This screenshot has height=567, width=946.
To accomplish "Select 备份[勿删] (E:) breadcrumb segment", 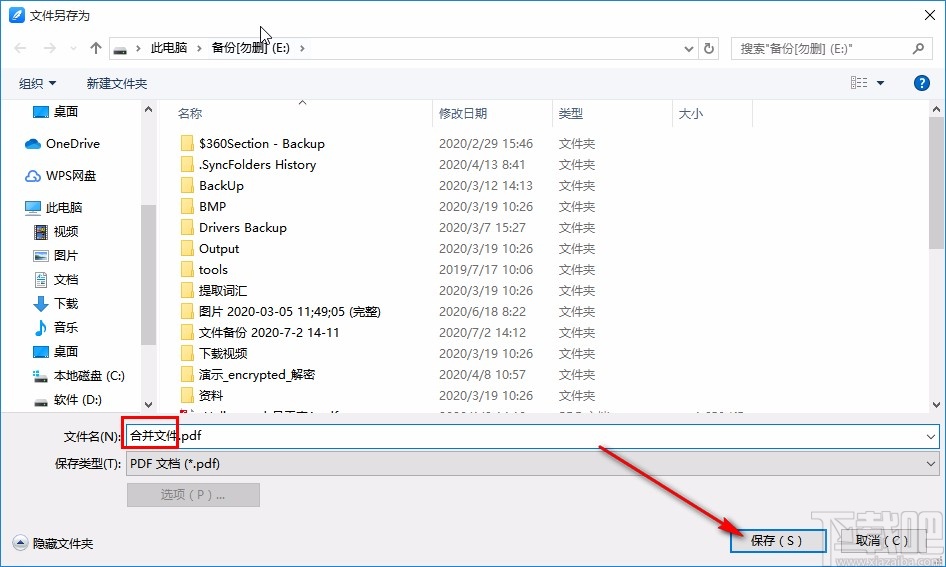I will (250, 48).
